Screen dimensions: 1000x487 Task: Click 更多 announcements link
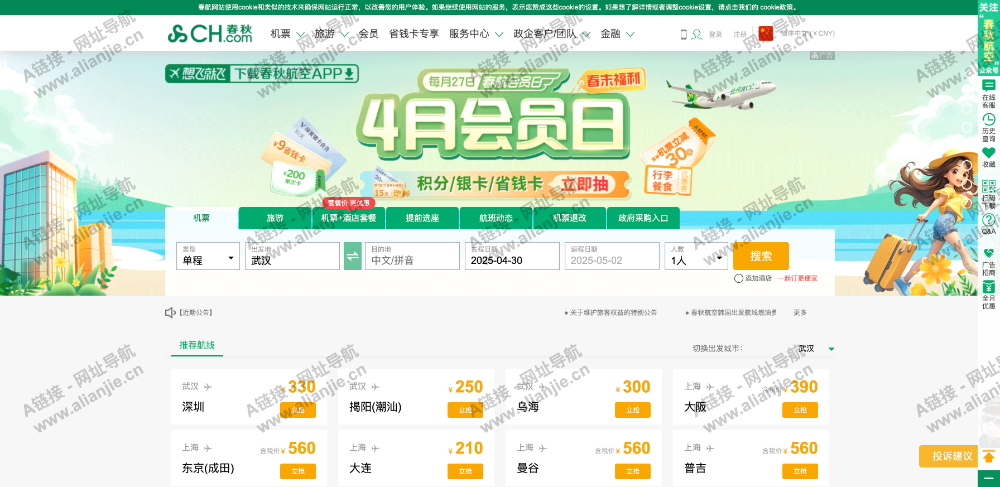800,313
